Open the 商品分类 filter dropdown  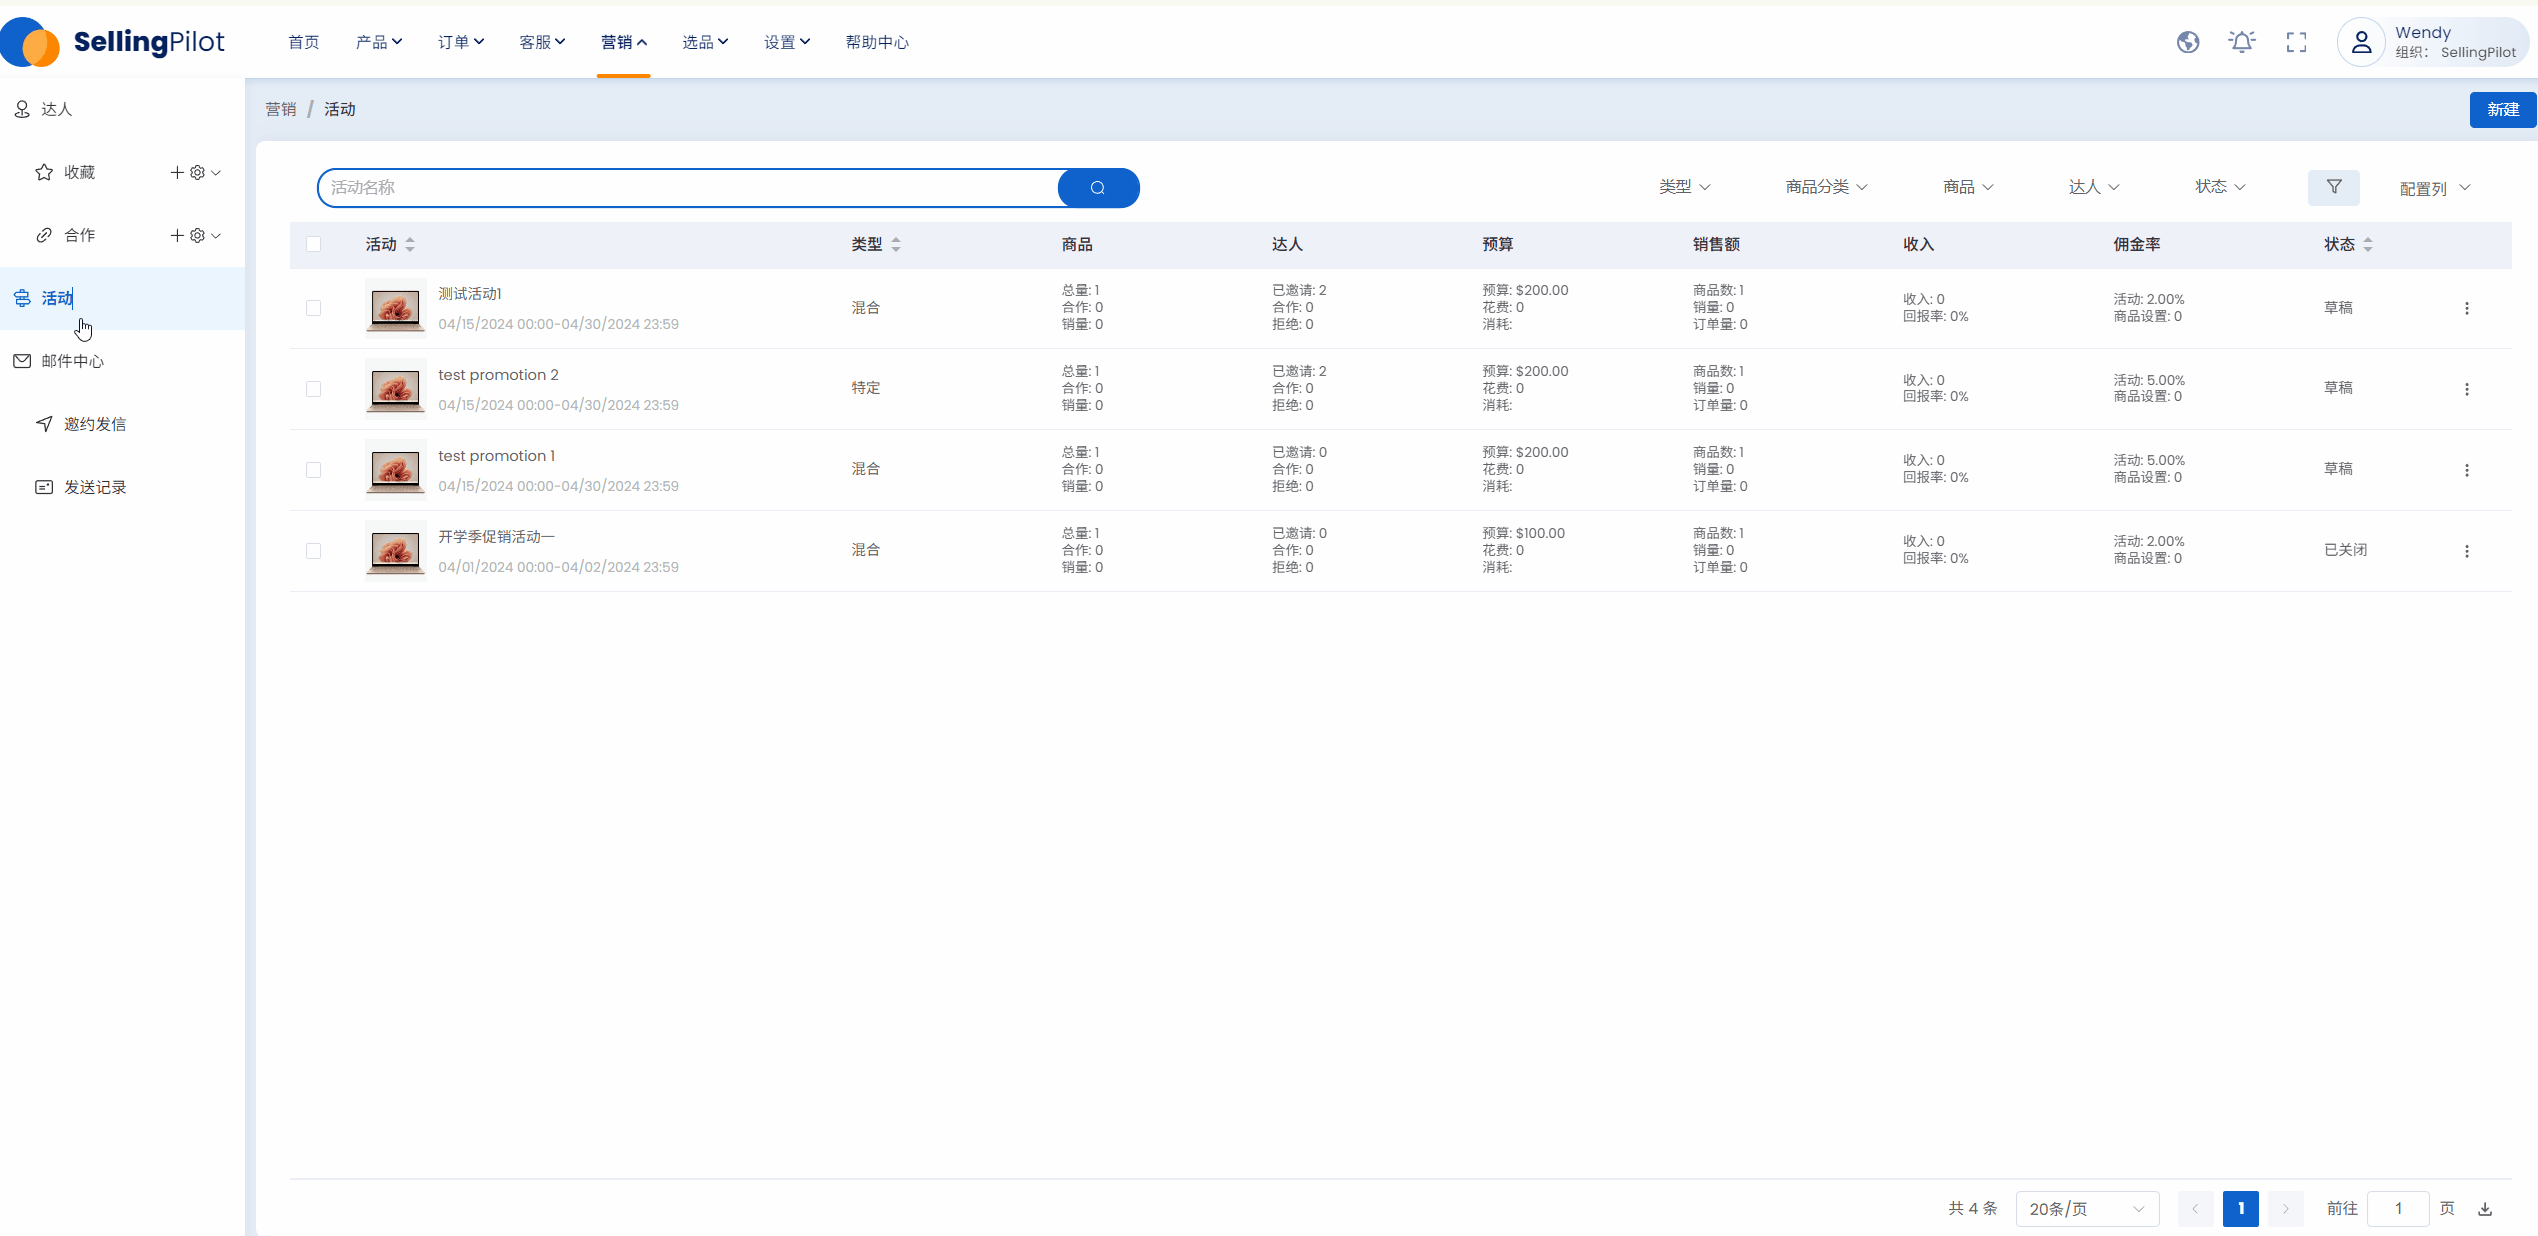pyautogui.click(x=1826, y=187)
